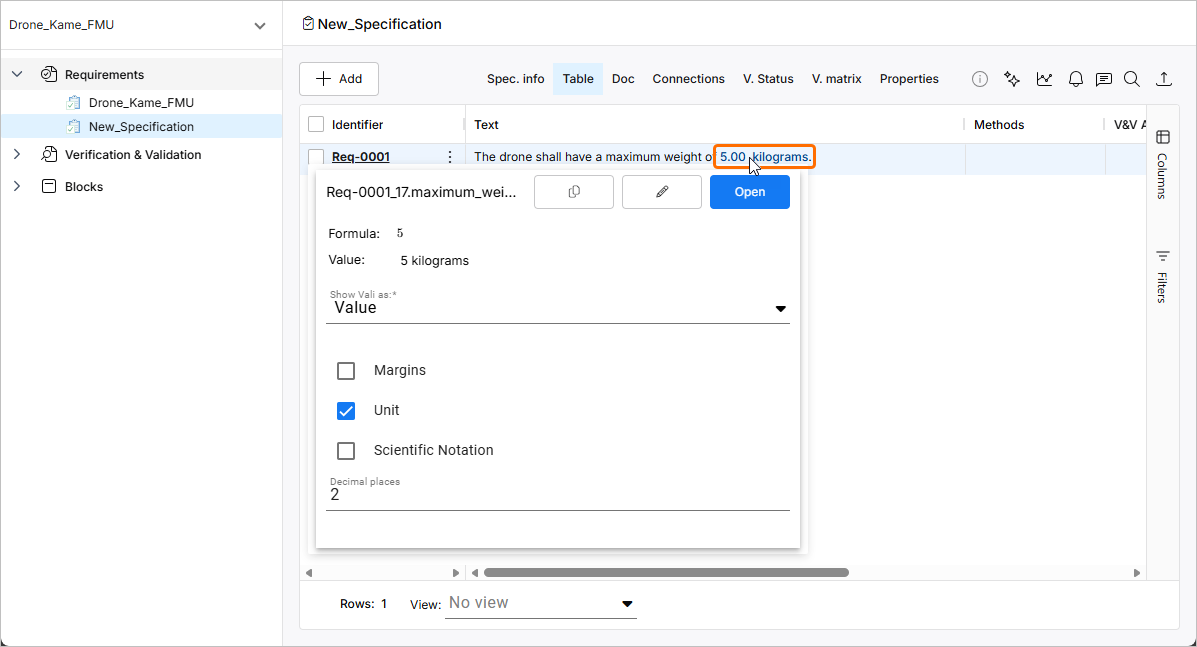The height and width of the screenshot is (647, 1197).
Task: Click the pencil edit button in popup
Action: tap(662, 192)
